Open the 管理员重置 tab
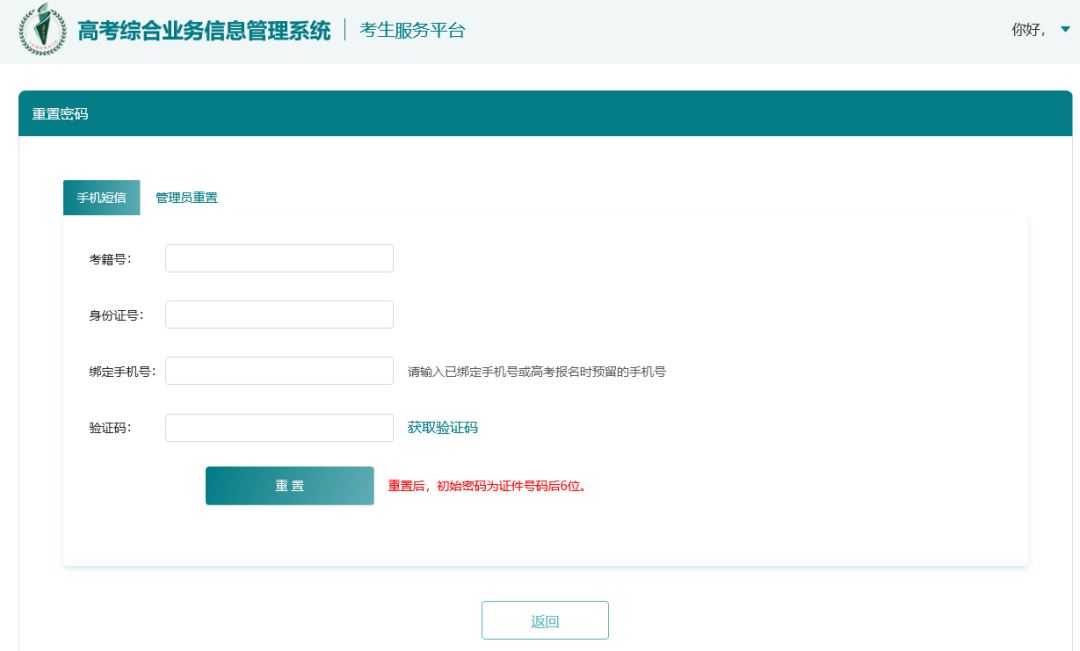The width and height of the screenshot is (1080, 651). pyautogui.click(x=186, y=198)
